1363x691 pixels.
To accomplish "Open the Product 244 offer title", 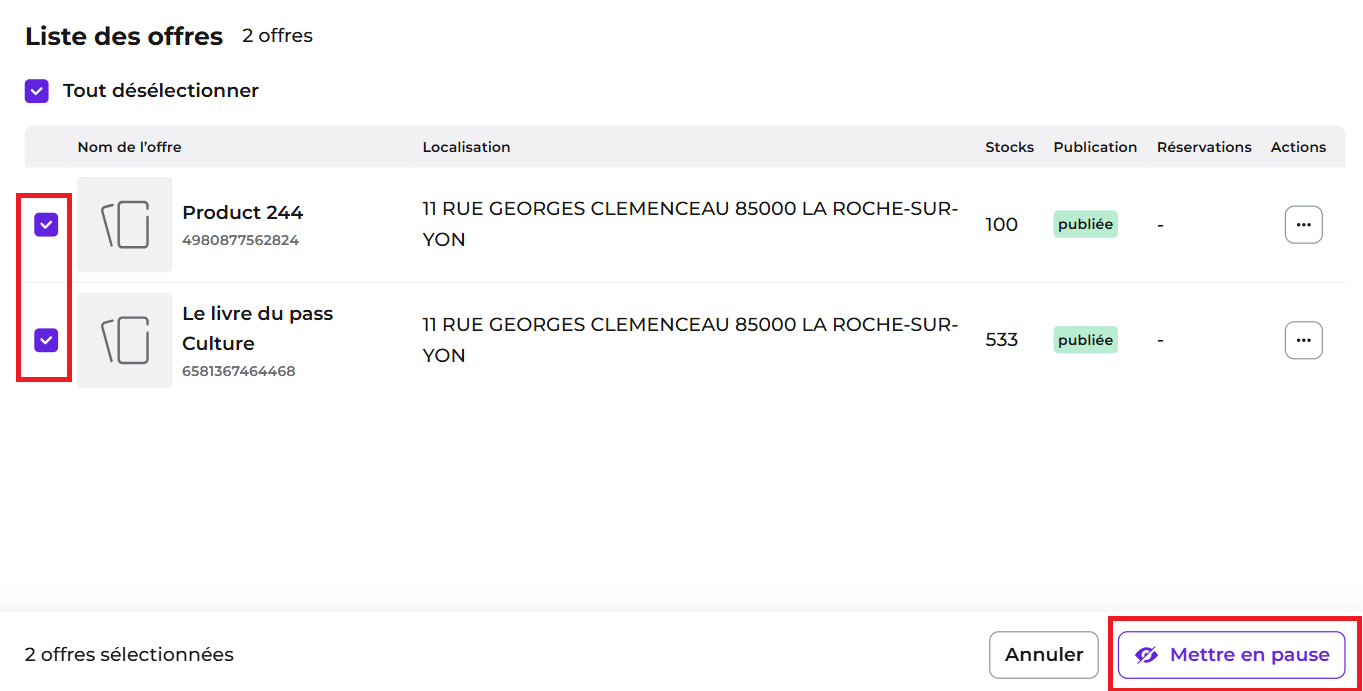I will [x=243, y=212].
